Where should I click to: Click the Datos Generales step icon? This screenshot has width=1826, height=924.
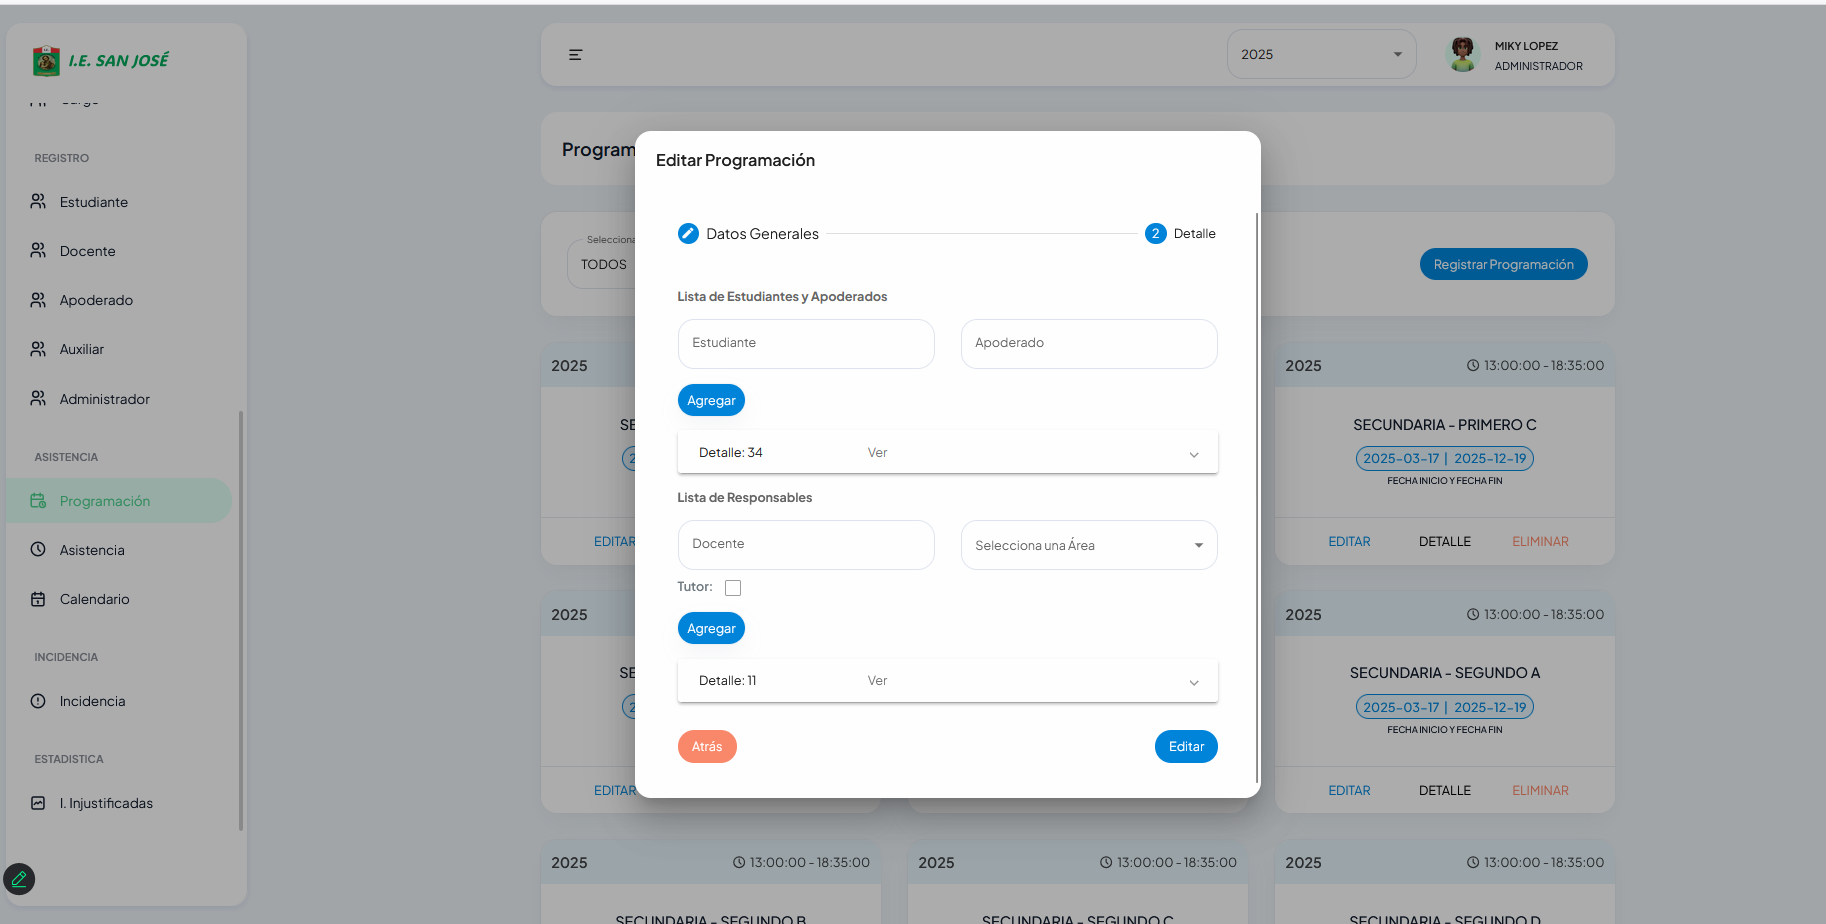(688, 234)
